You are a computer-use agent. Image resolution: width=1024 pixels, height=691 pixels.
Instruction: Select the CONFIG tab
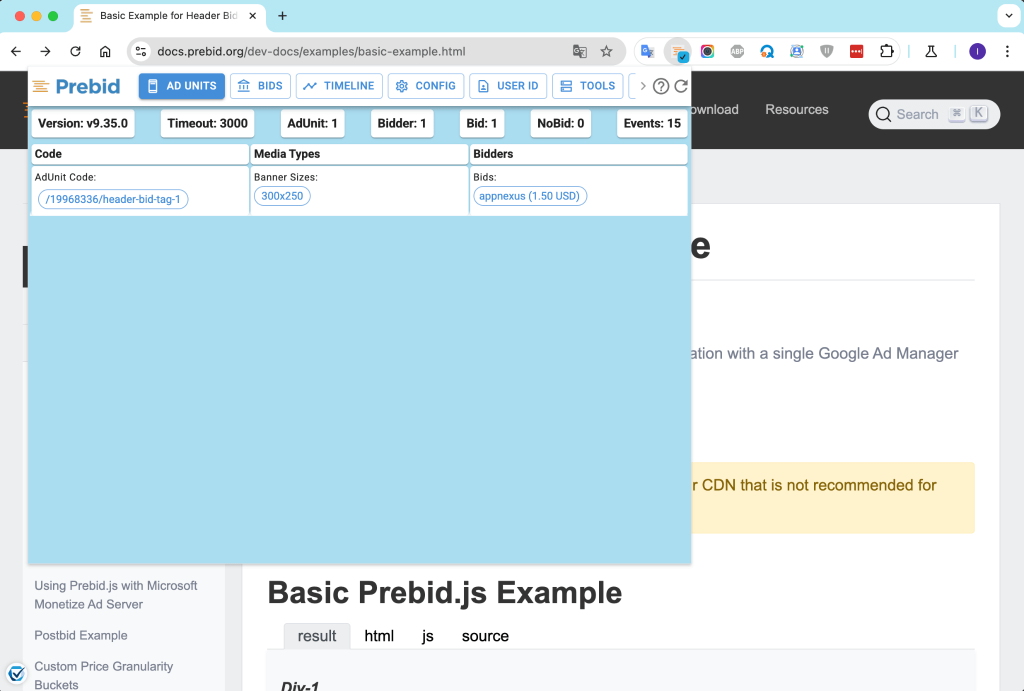pyautogui.click(x=426, y=86)
